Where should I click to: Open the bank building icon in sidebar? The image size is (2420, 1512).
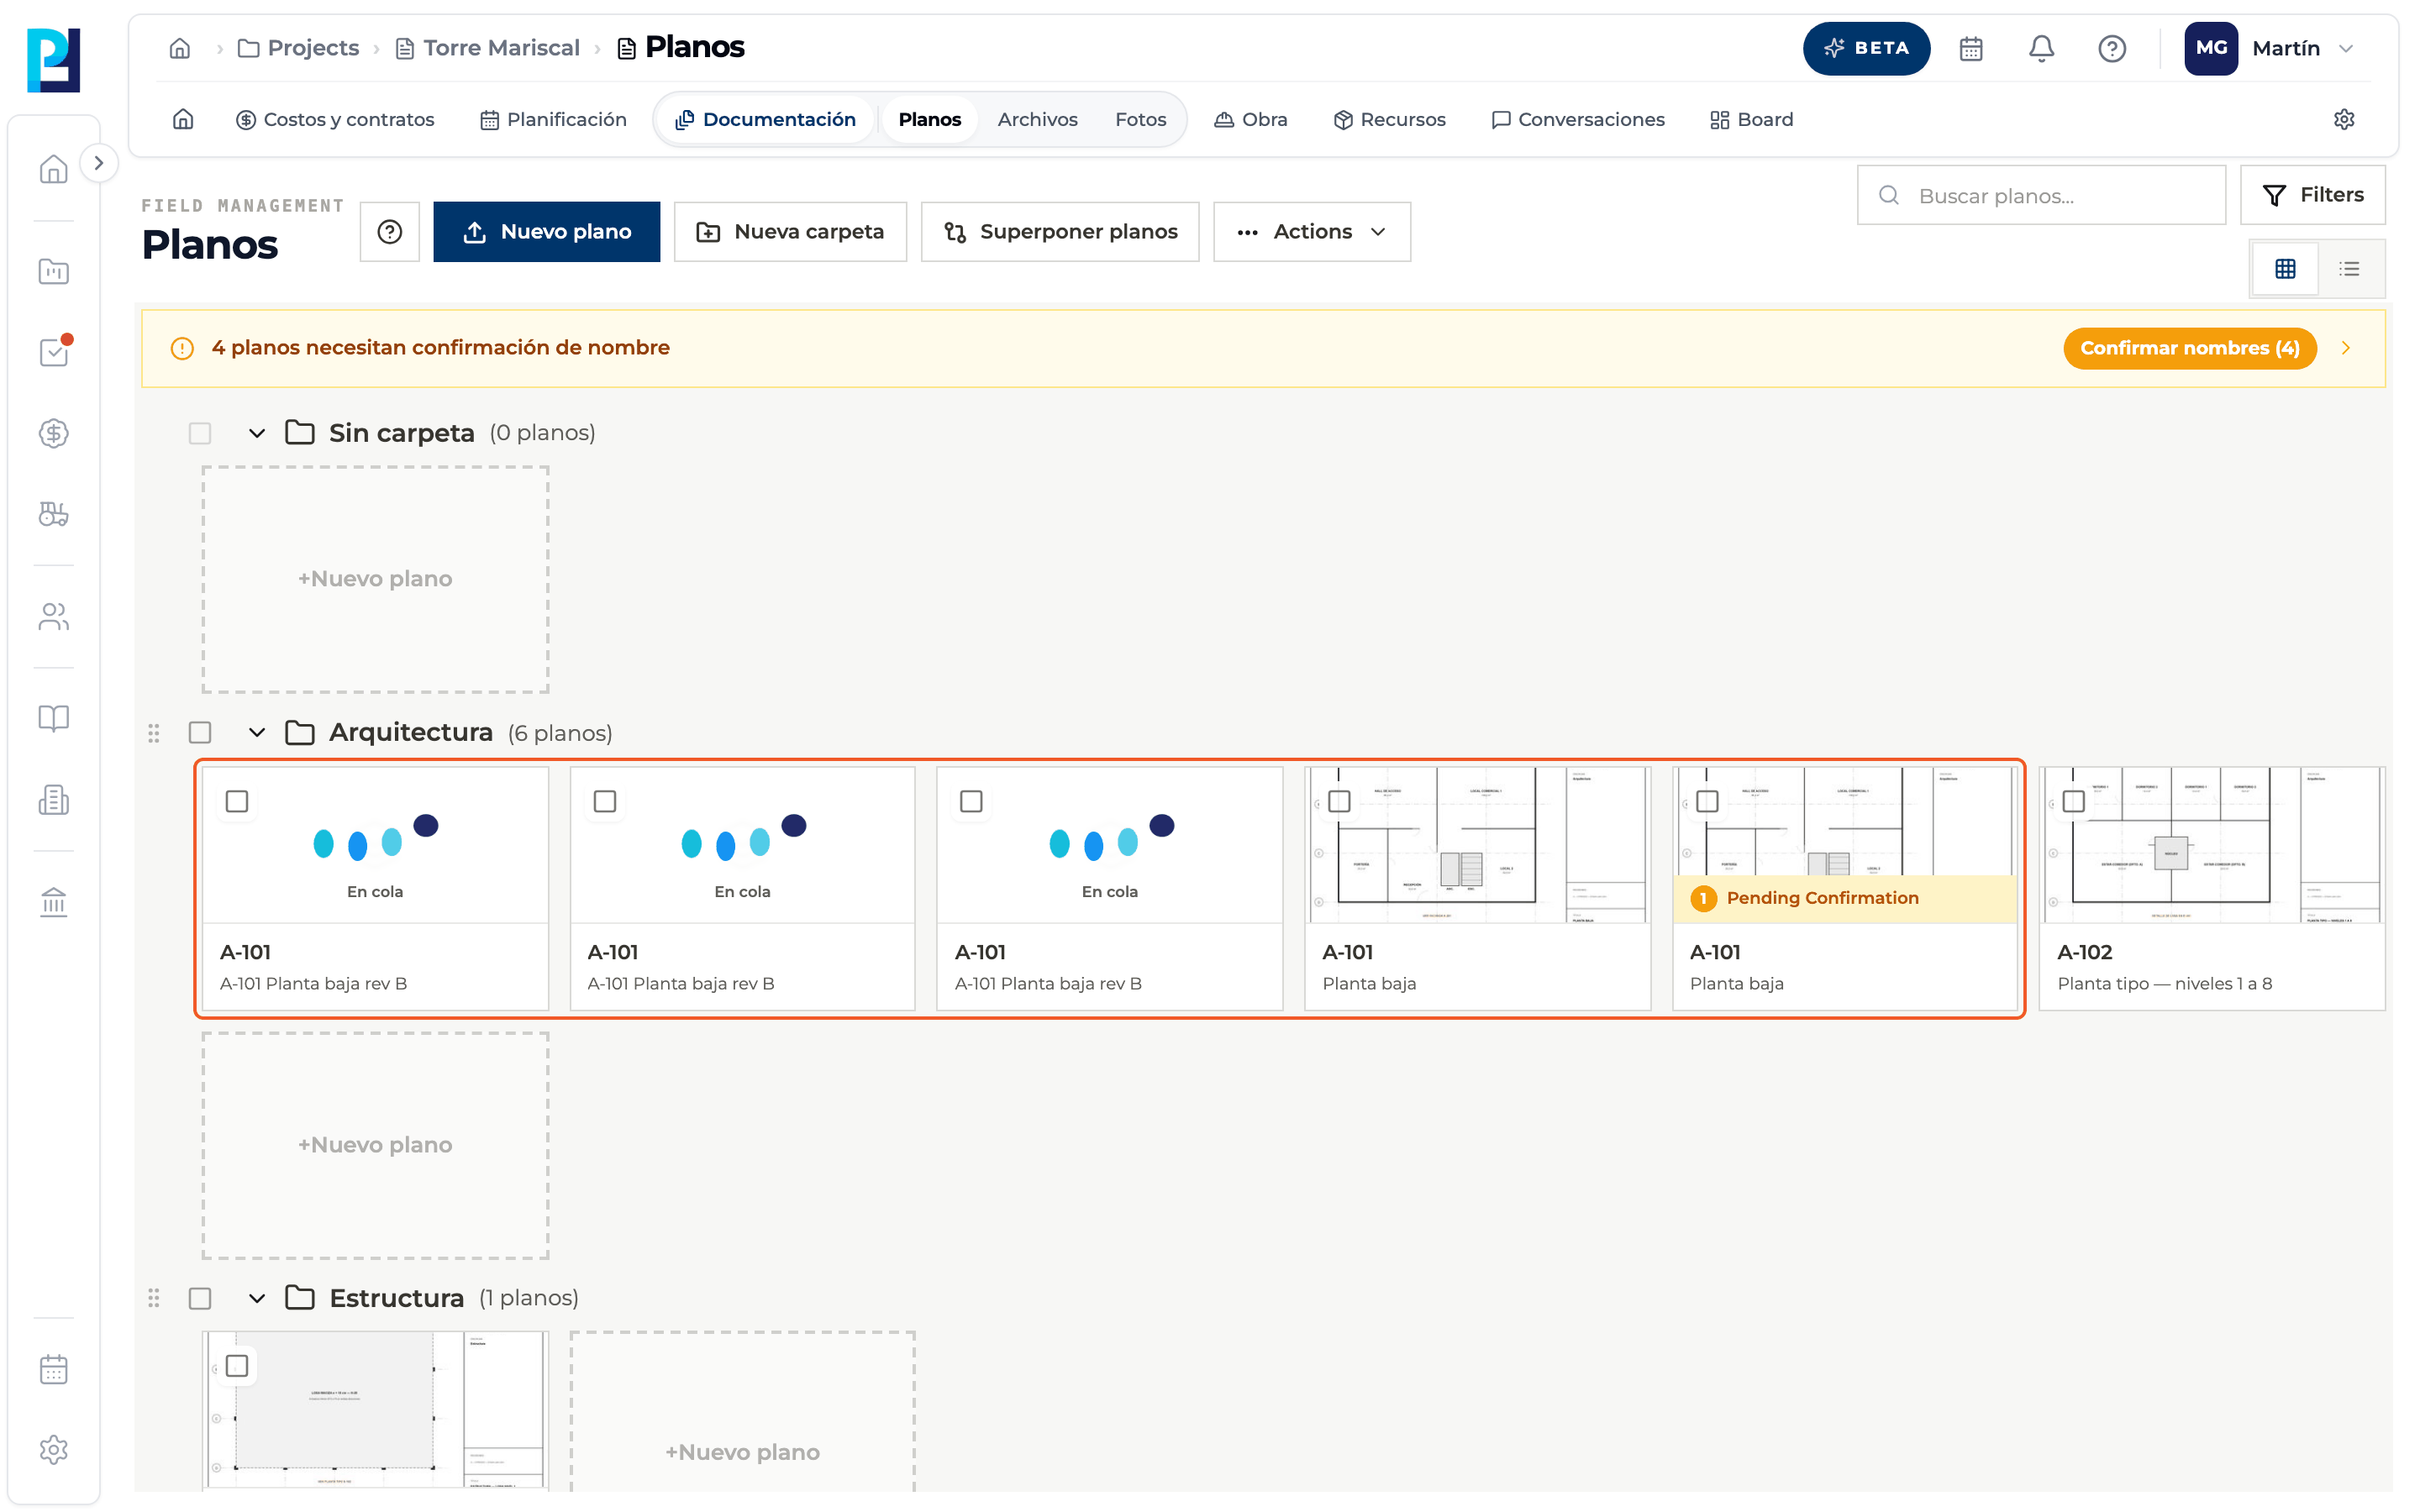coord(54,902)
